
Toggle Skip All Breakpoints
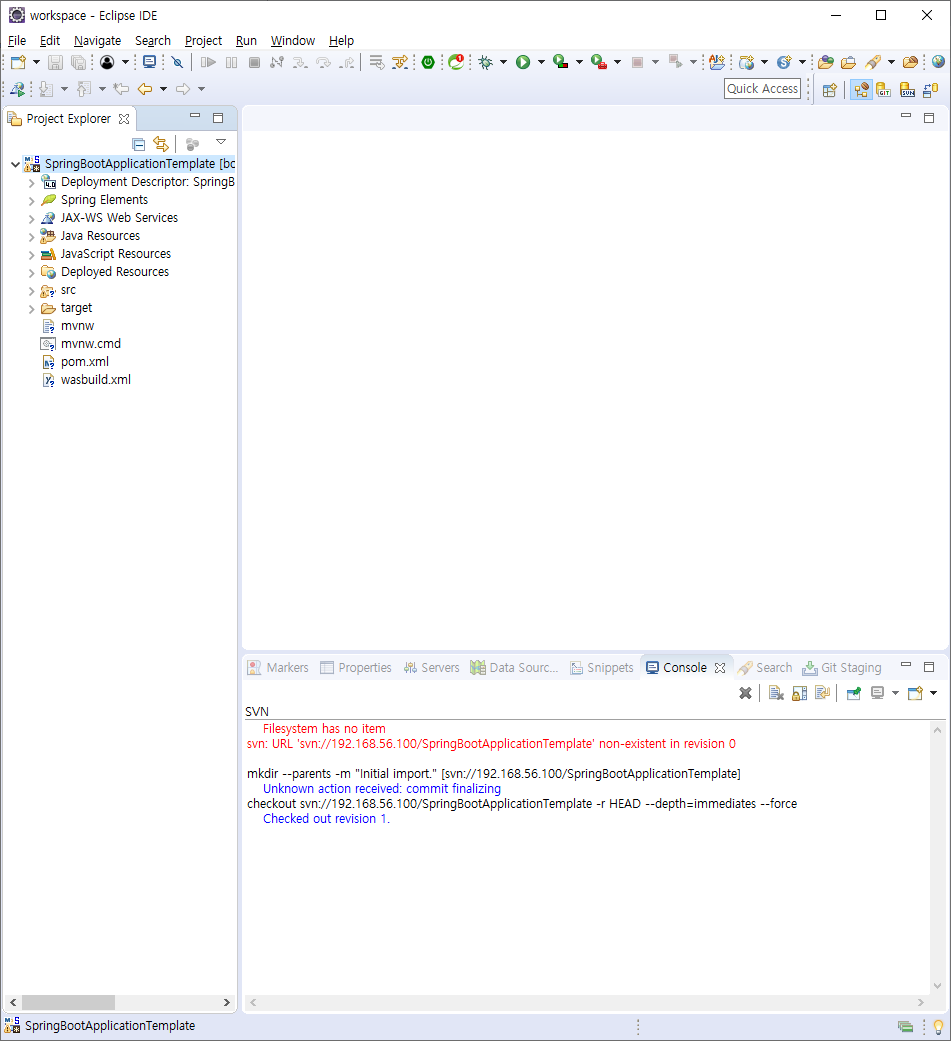click(177, 62)
